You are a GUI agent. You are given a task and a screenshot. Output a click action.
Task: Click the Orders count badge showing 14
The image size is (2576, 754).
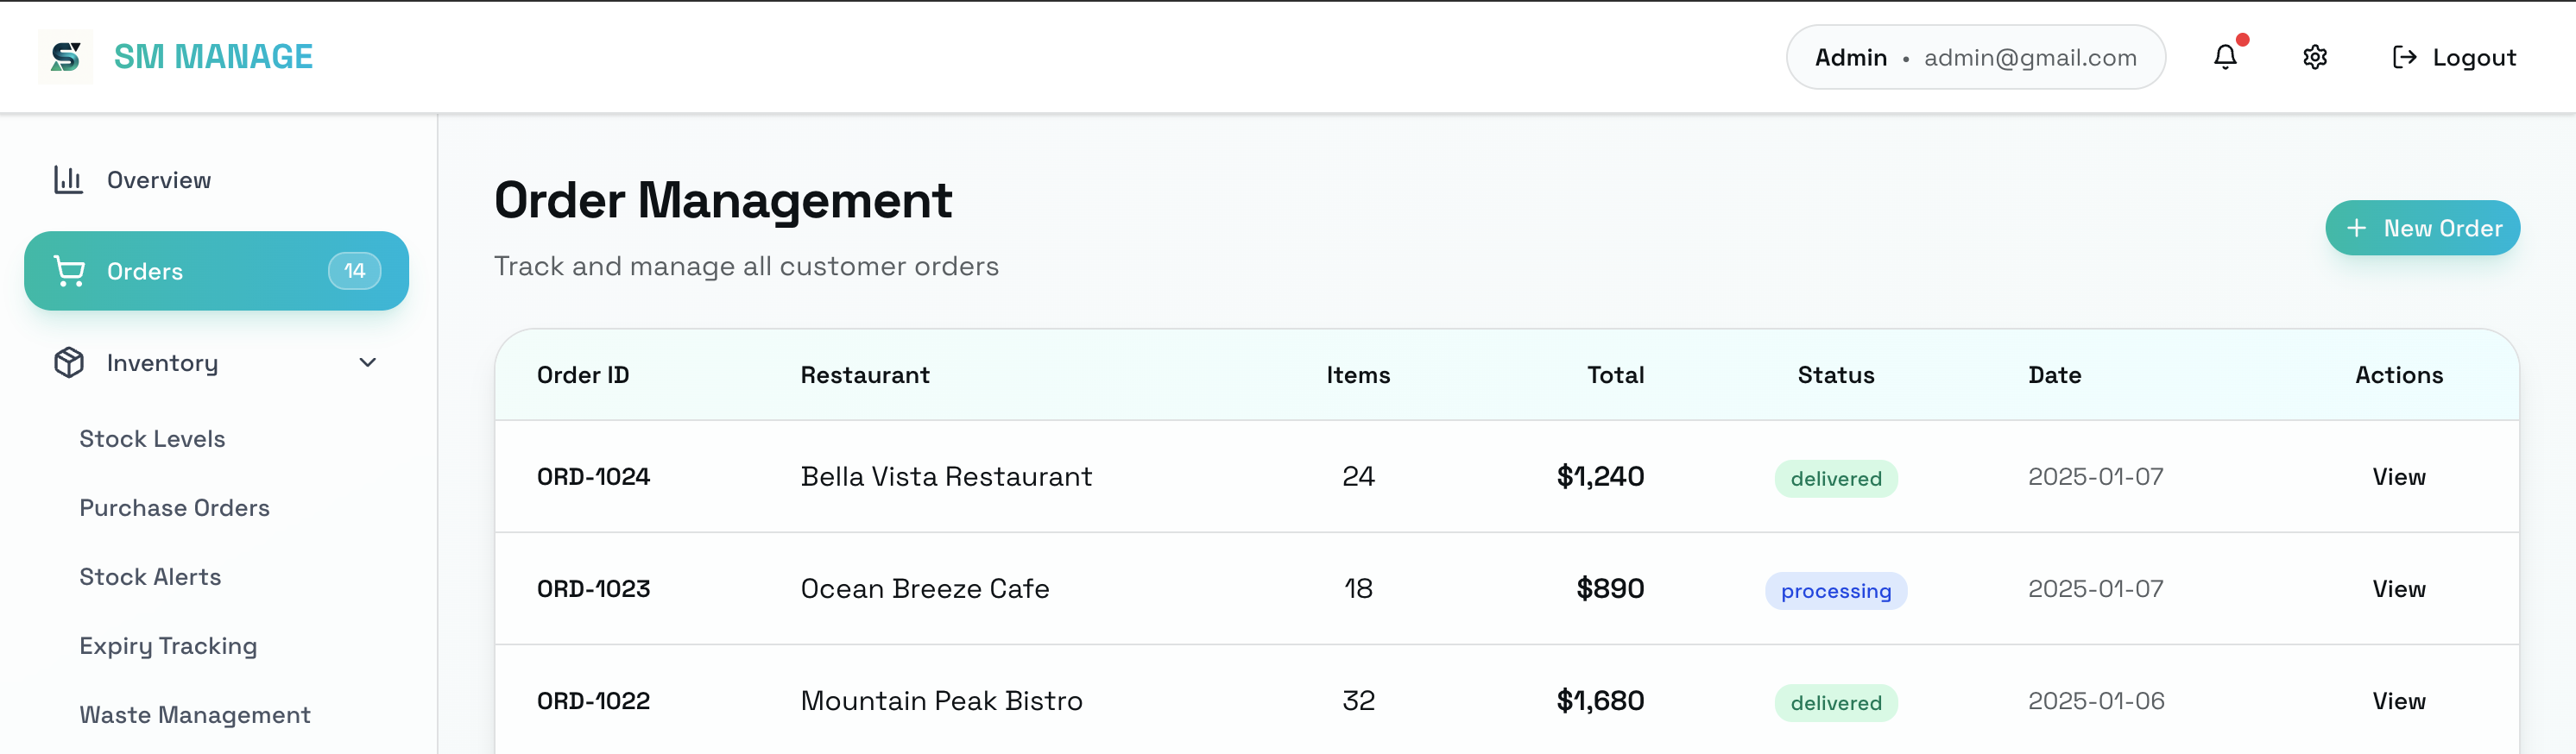coord(353,270)
